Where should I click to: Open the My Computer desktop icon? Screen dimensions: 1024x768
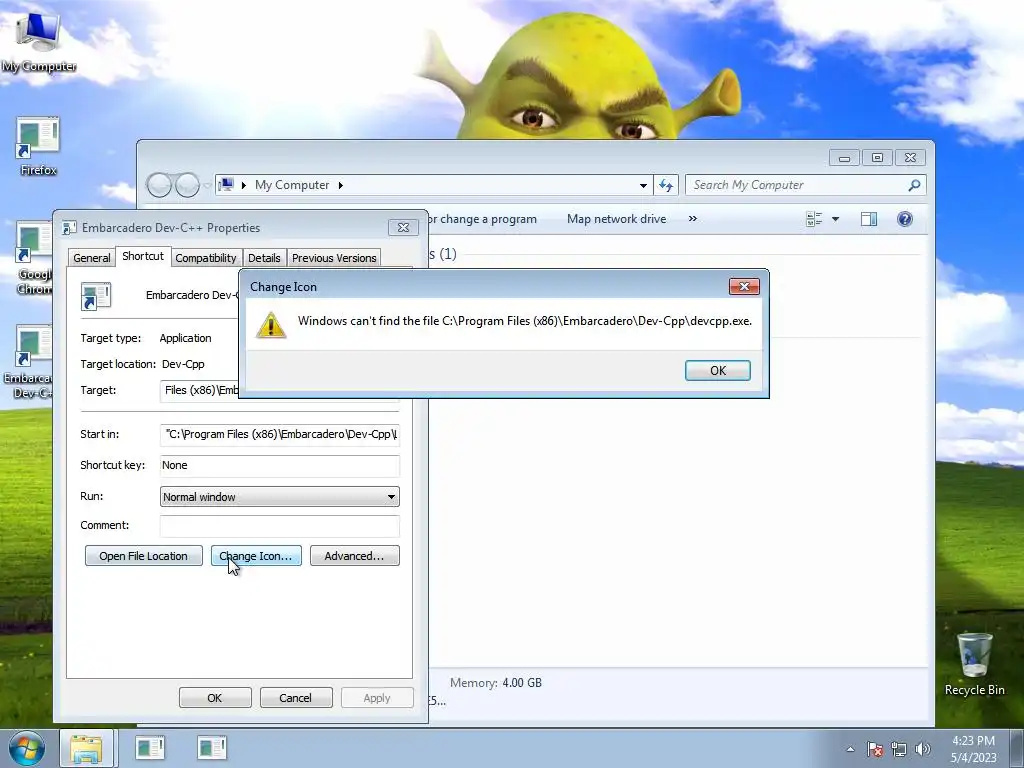coord(38,39)
